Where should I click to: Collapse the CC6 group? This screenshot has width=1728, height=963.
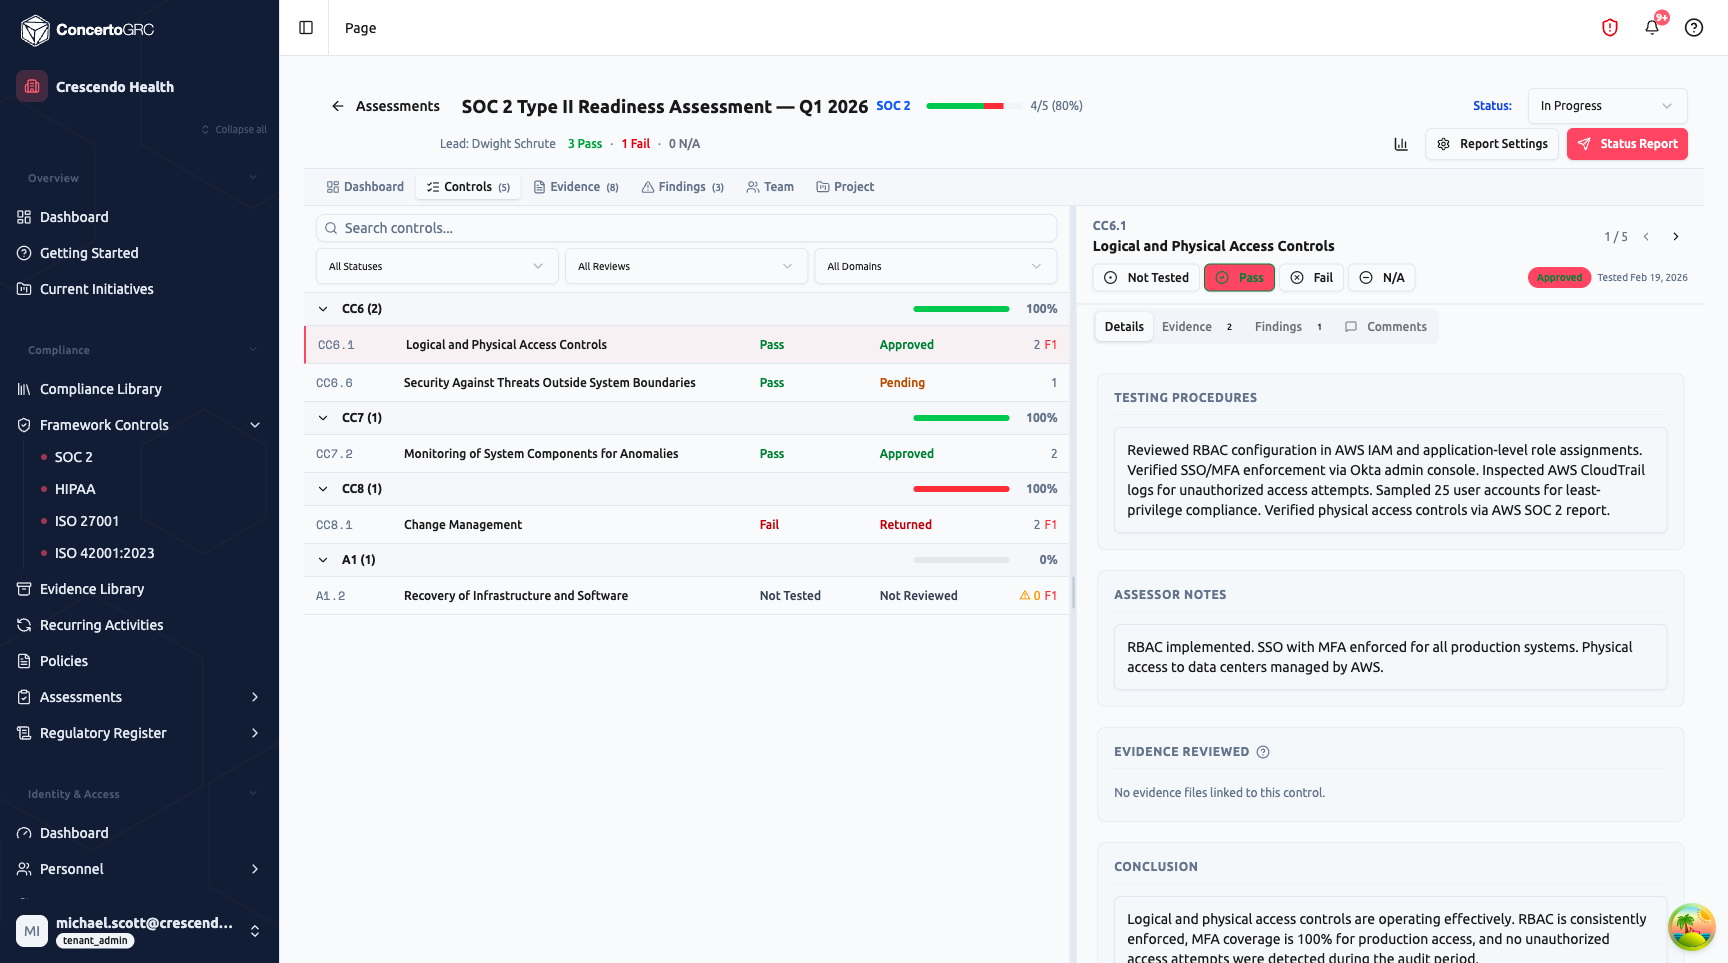(323, 309)
